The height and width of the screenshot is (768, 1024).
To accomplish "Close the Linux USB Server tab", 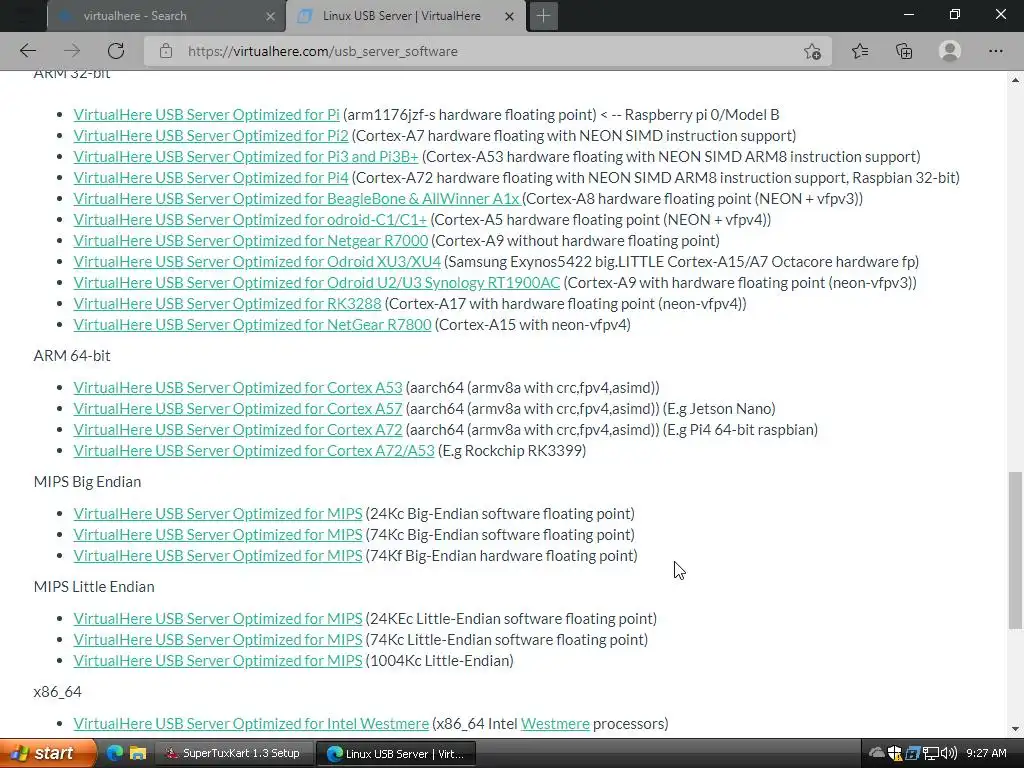I will 509,16.
